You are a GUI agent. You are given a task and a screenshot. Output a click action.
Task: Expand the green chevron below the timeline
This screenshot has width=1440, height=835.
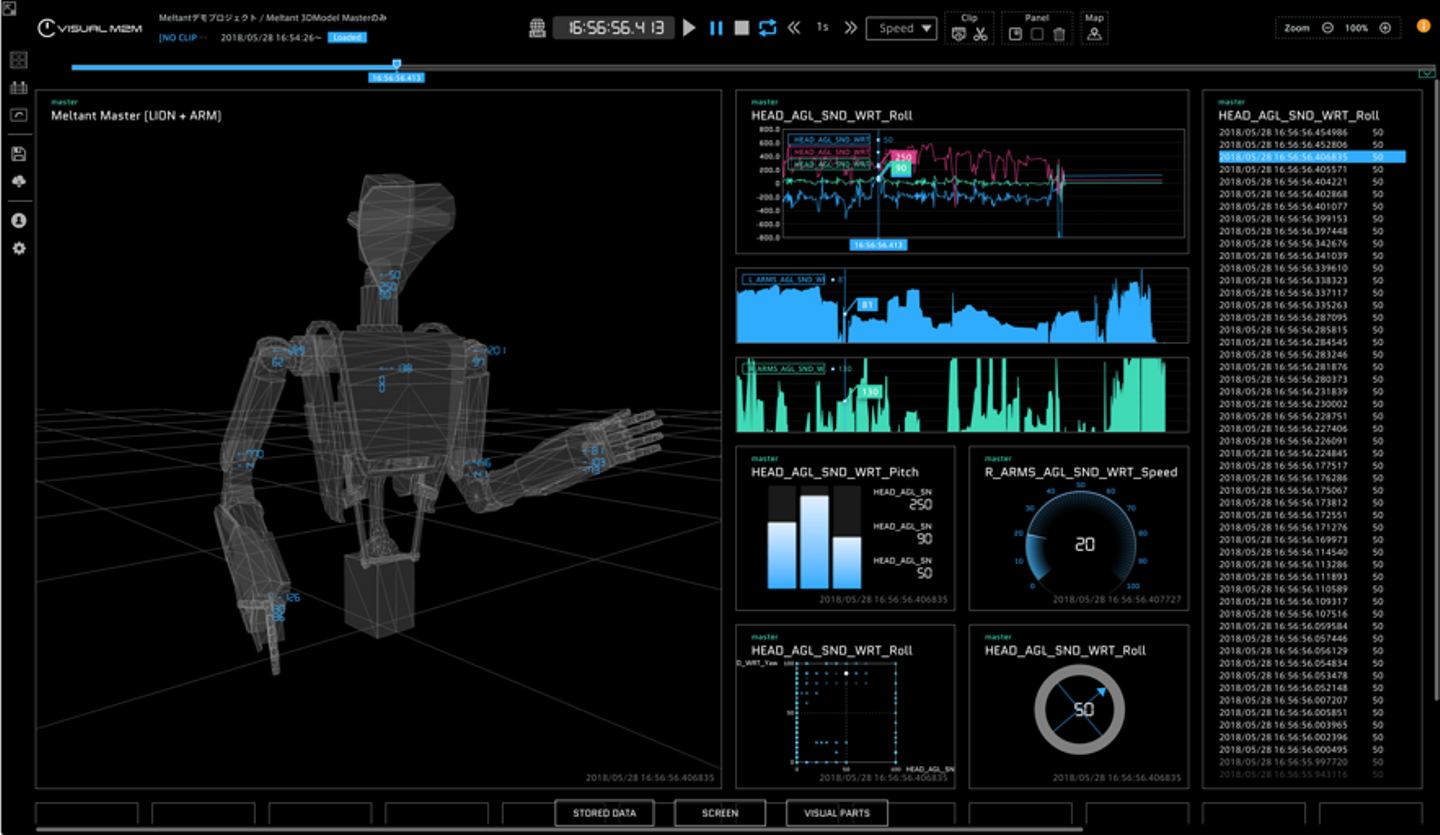click(x=1427, y=73)
